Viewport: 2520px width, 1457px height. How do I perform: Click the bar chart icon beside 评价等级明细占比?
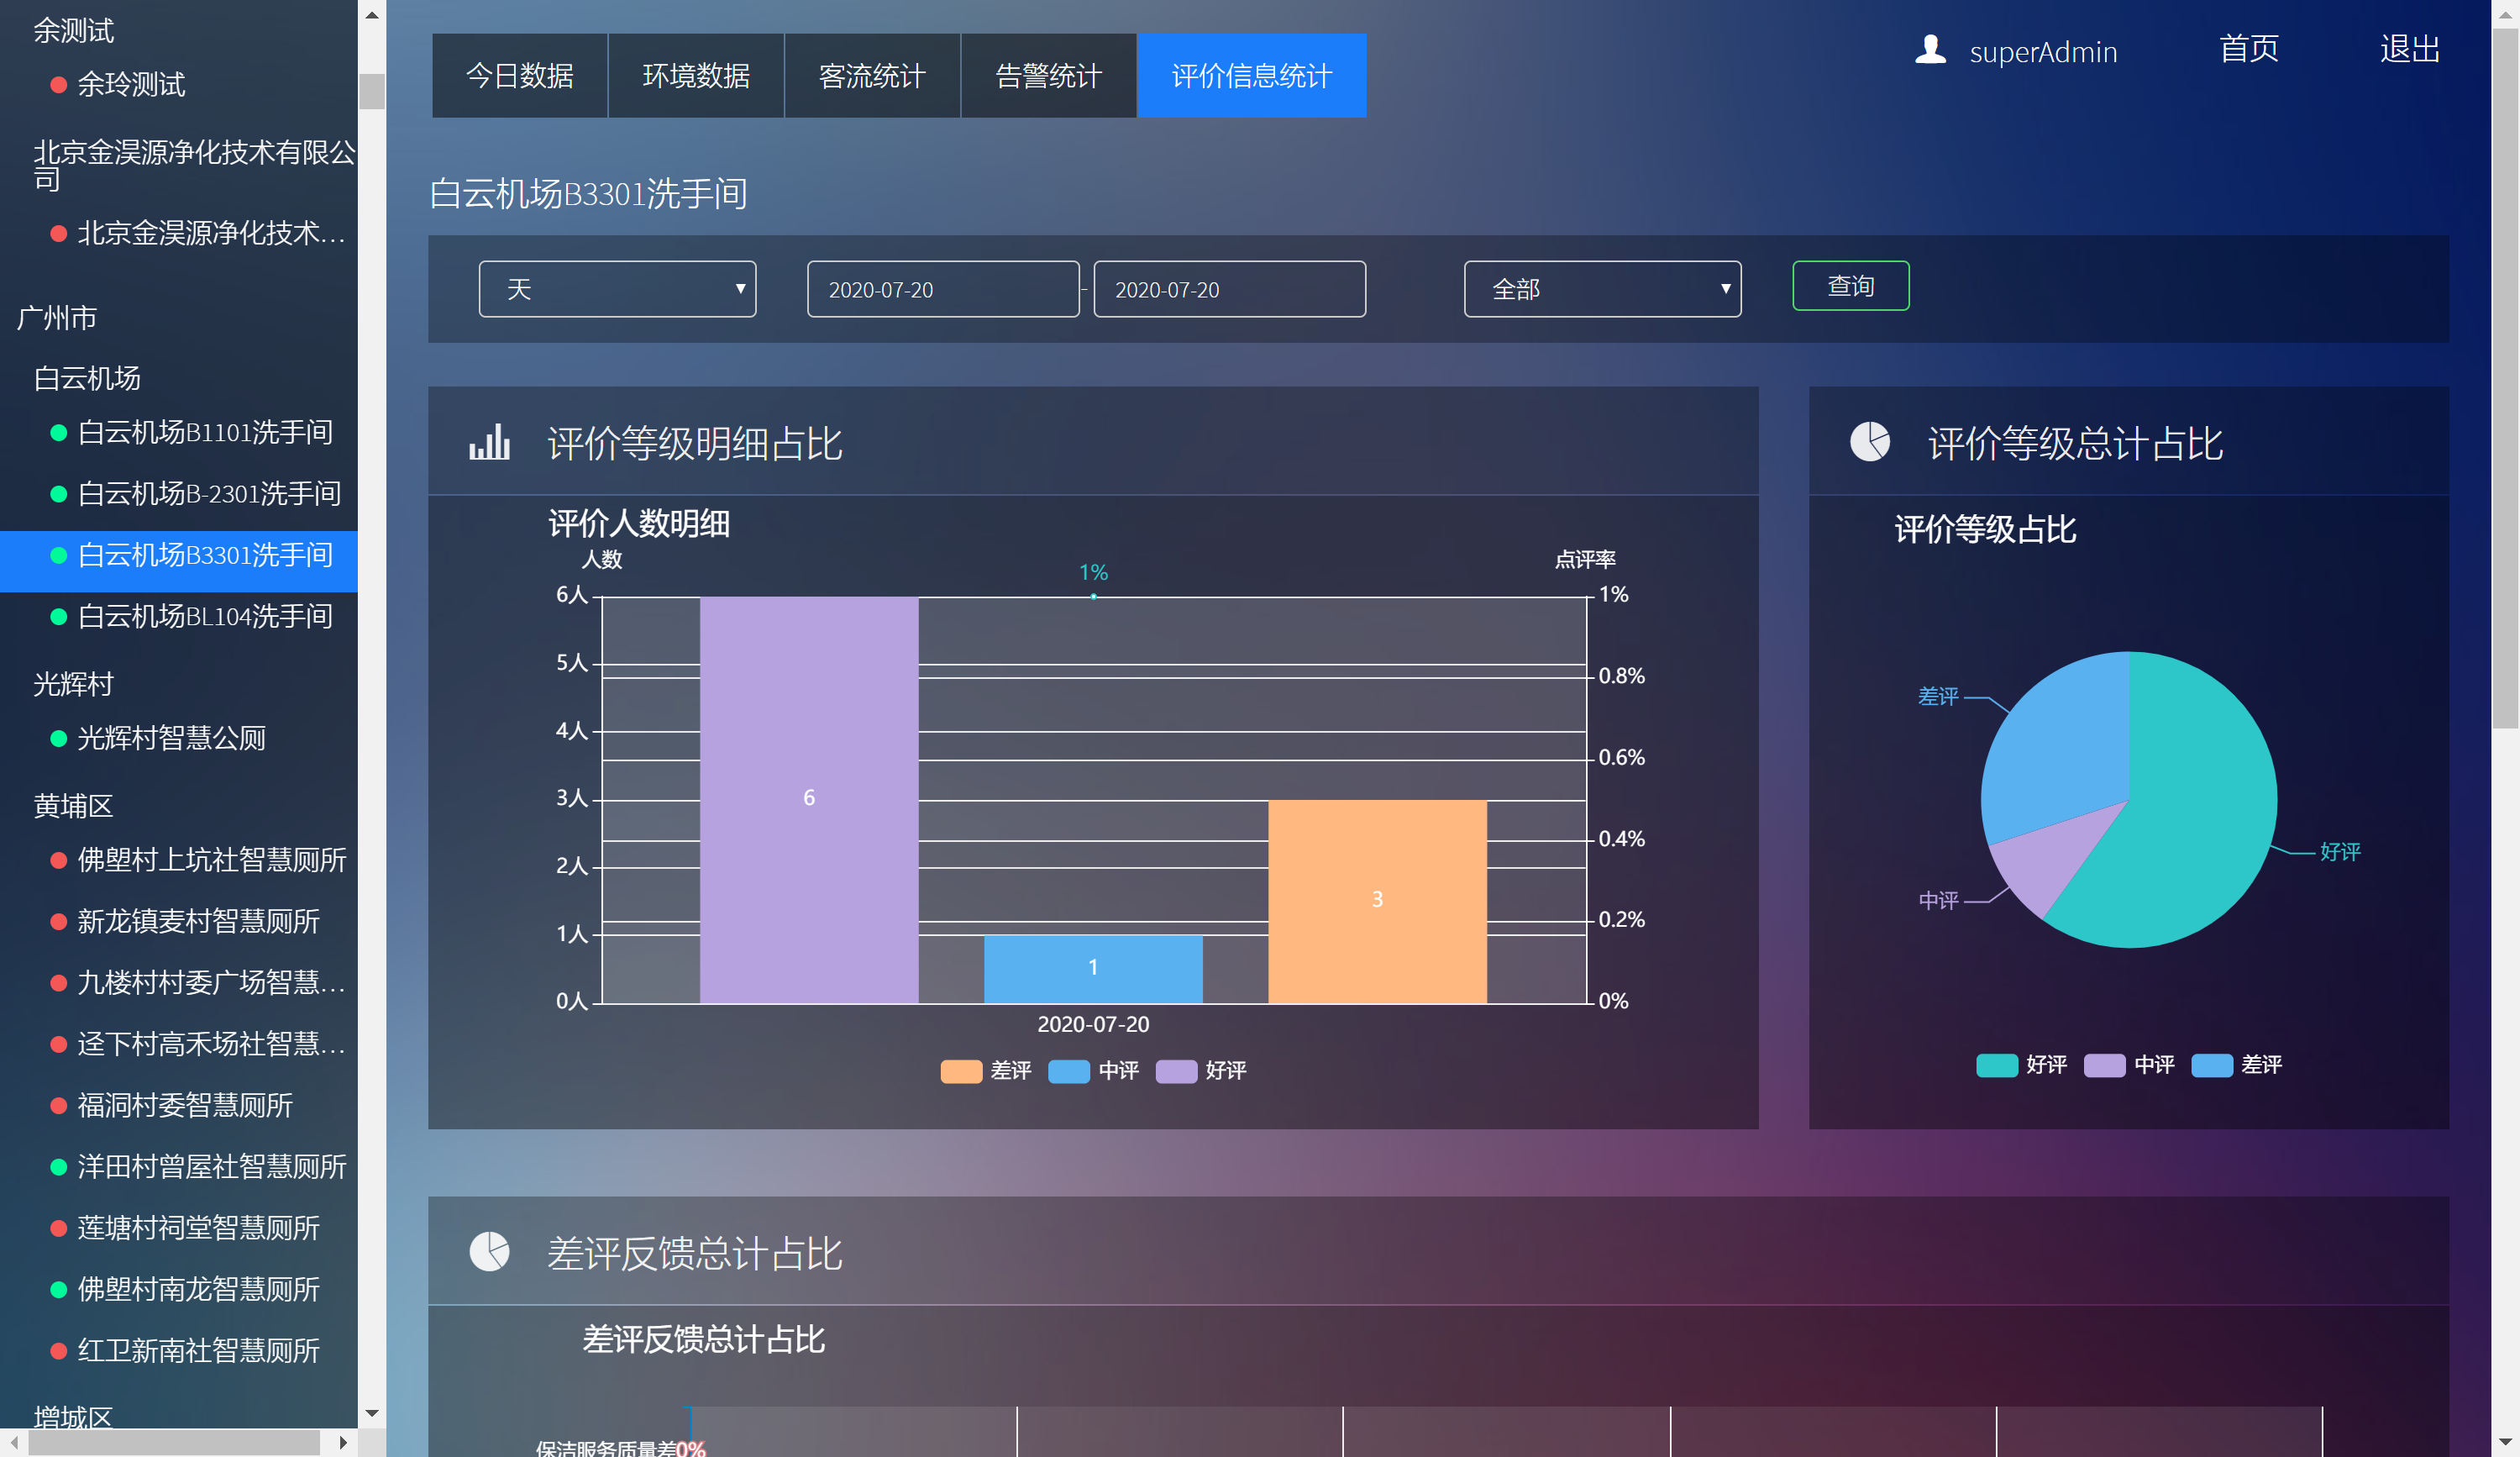[489, 443]
